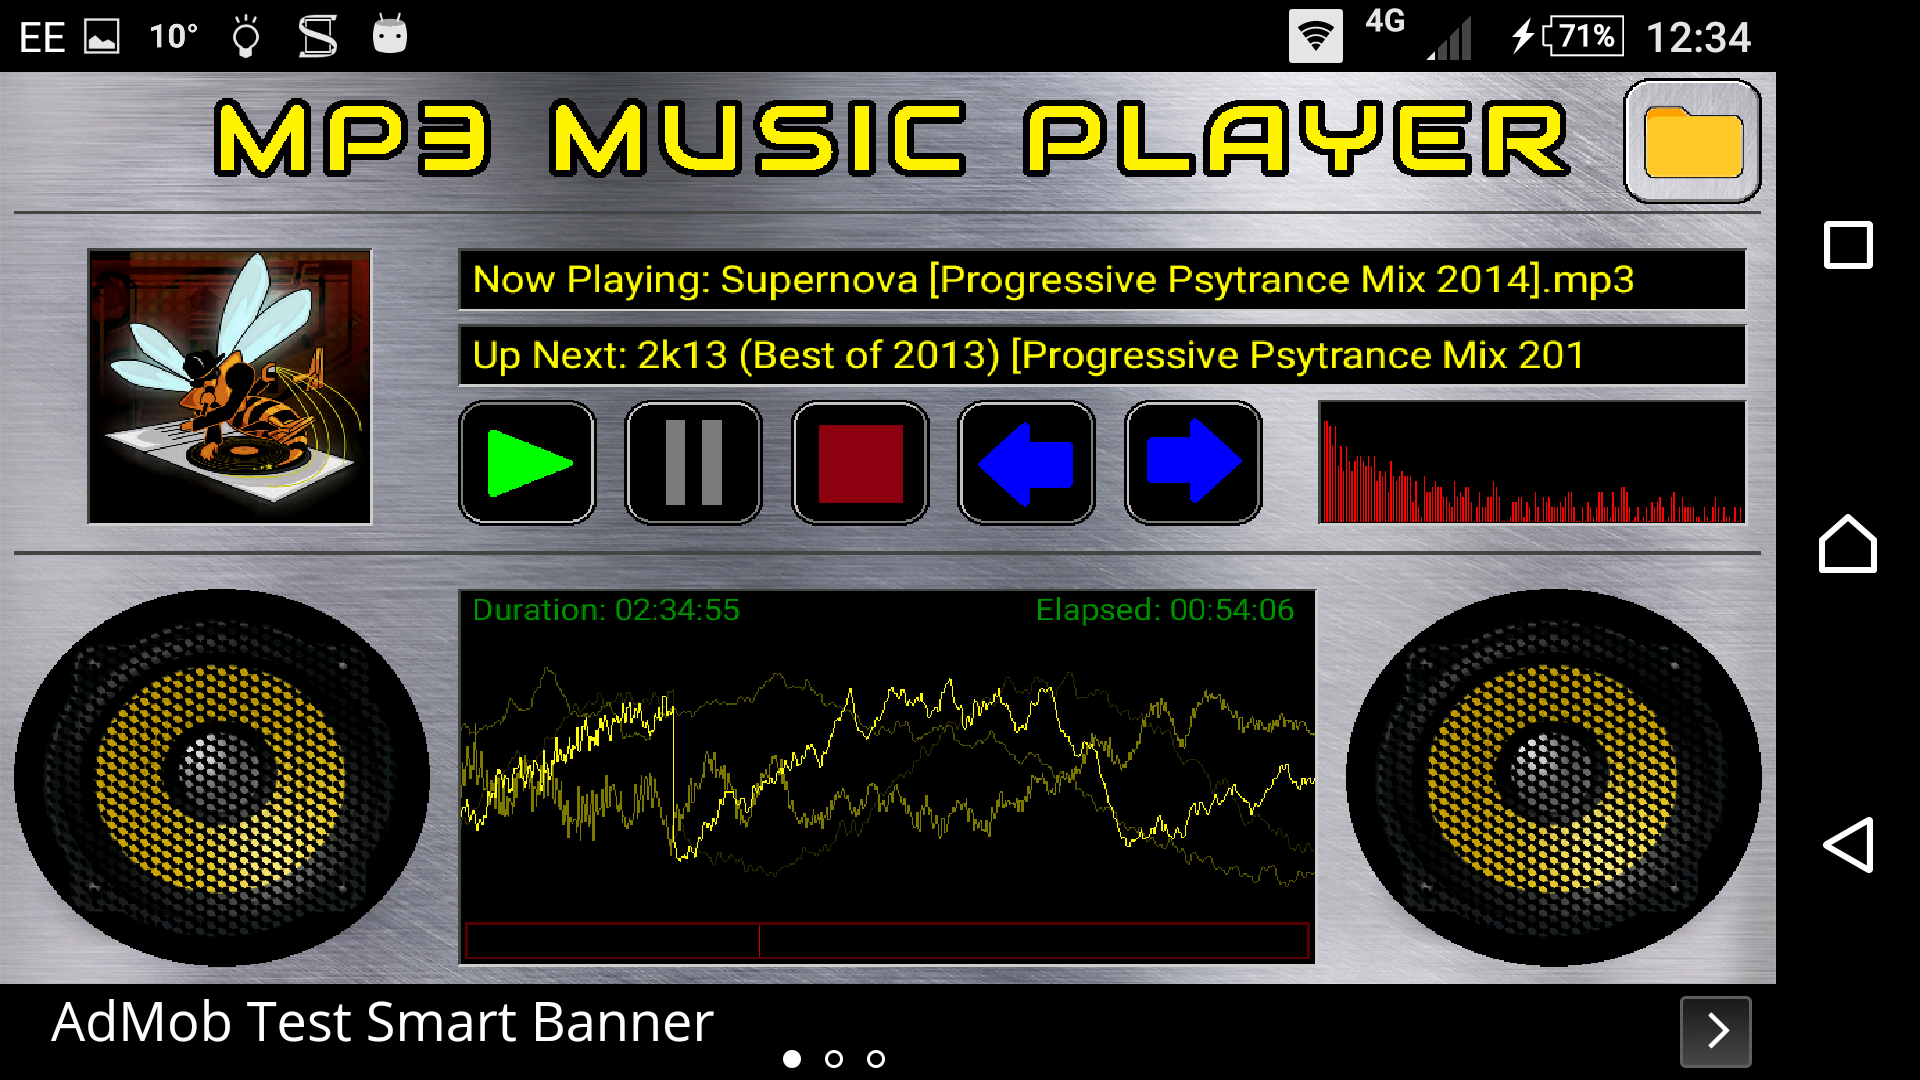
Task: Skip back using the blue left arrow
Action: pos(1025,462)
